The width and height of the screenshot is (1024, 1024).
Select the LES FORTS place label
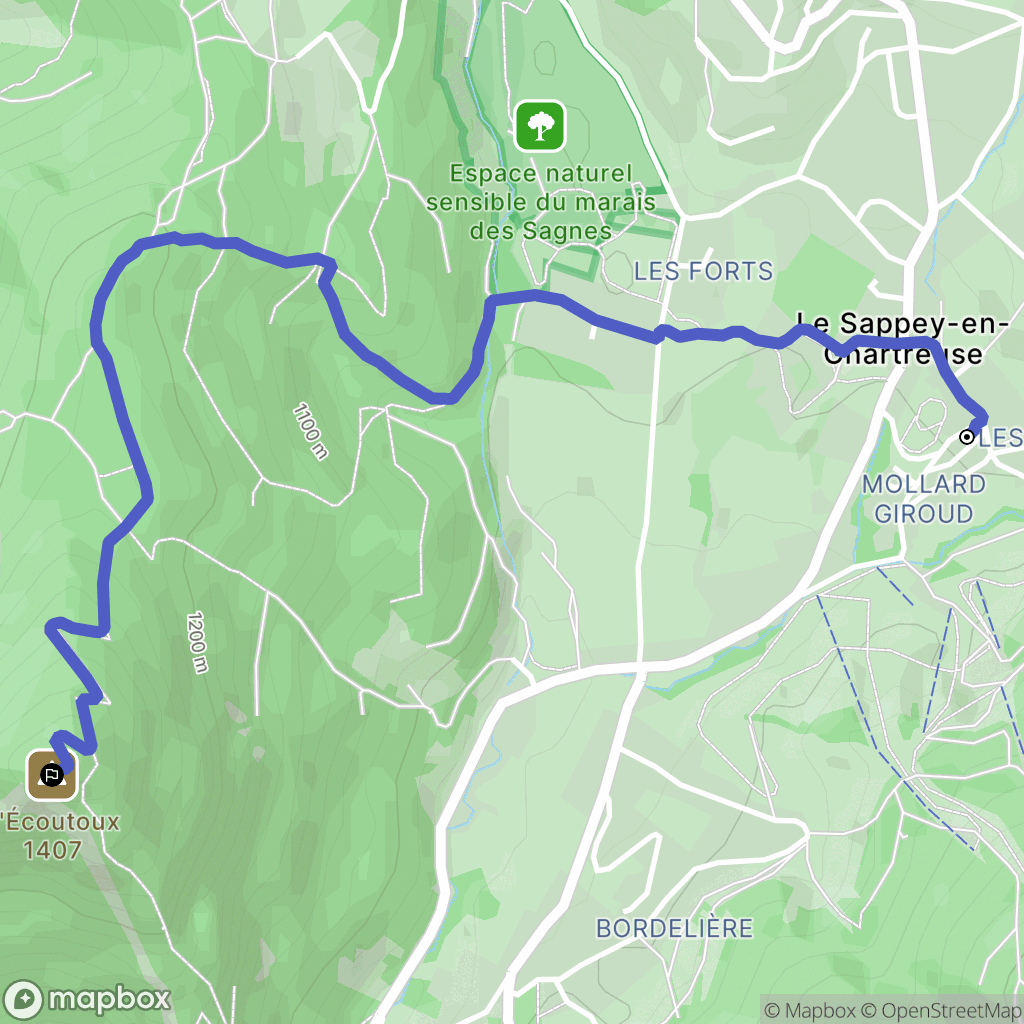pyautogui.click(x=703, y=271)
